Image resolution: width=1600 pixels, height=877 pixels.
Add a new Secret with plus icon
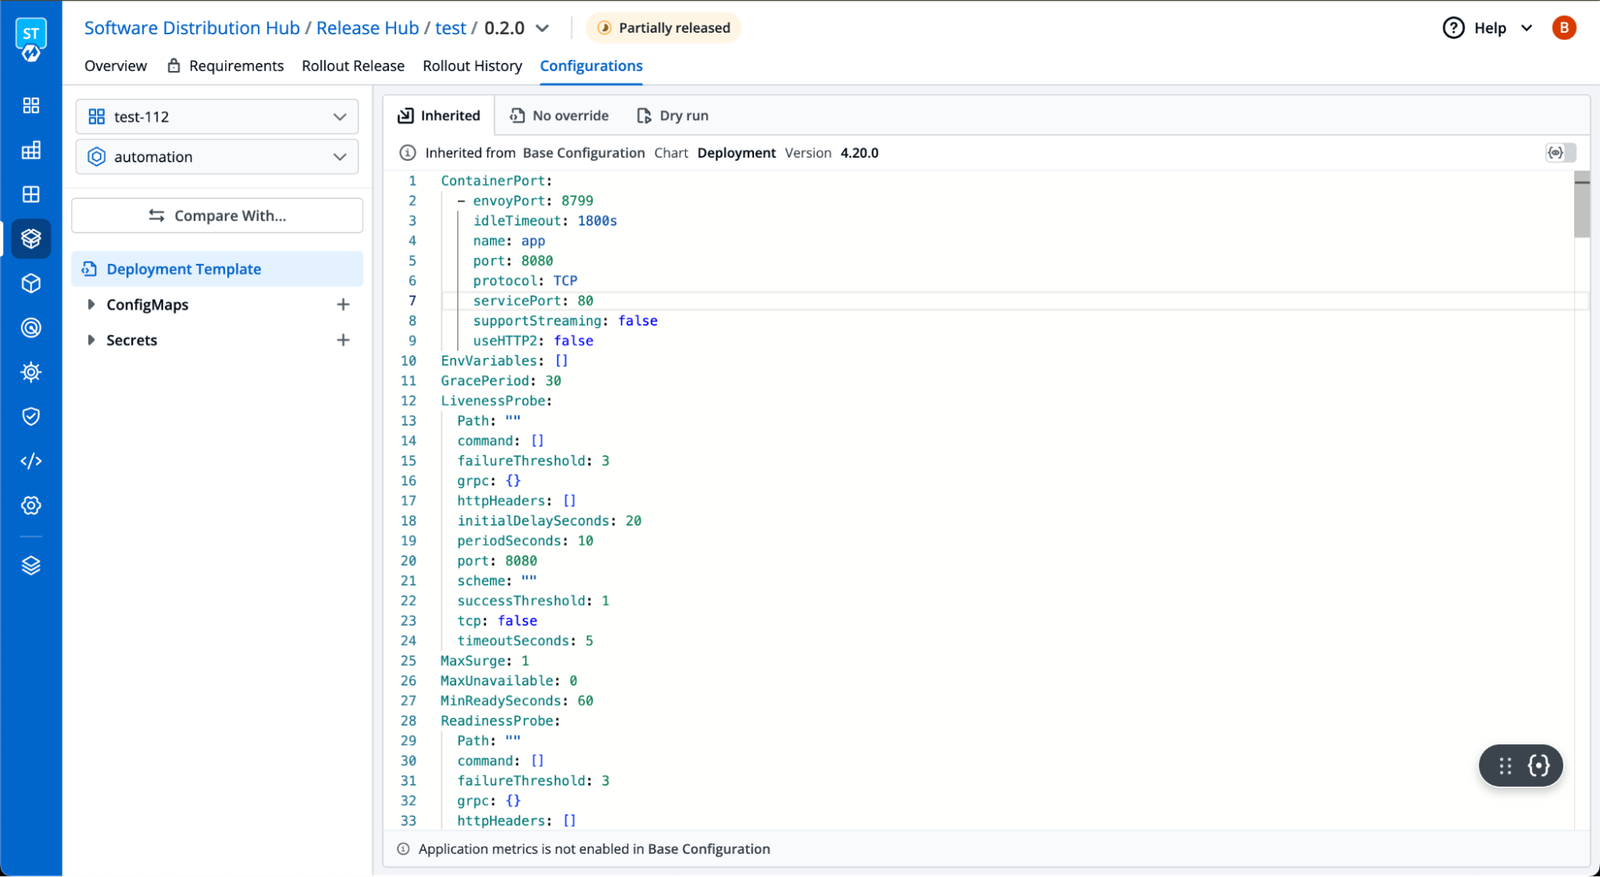(x=343, y=340)
